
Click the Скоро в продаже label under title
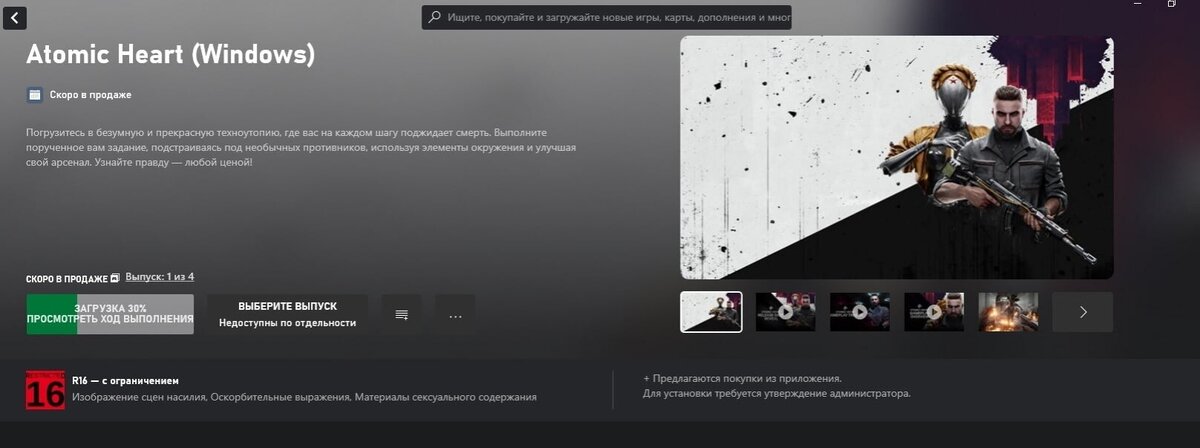[90, 95]
